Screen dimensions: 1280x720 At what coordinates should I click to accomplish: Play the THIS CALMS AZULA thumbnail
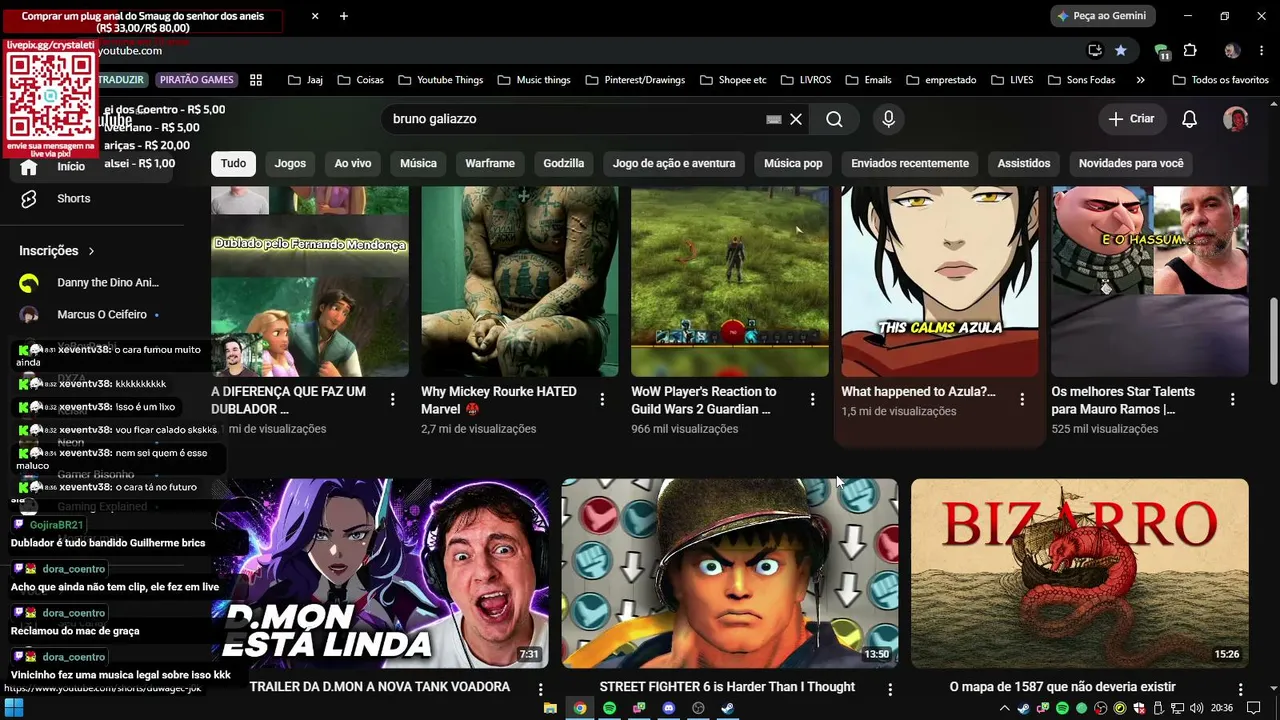[x=940, y=282]
